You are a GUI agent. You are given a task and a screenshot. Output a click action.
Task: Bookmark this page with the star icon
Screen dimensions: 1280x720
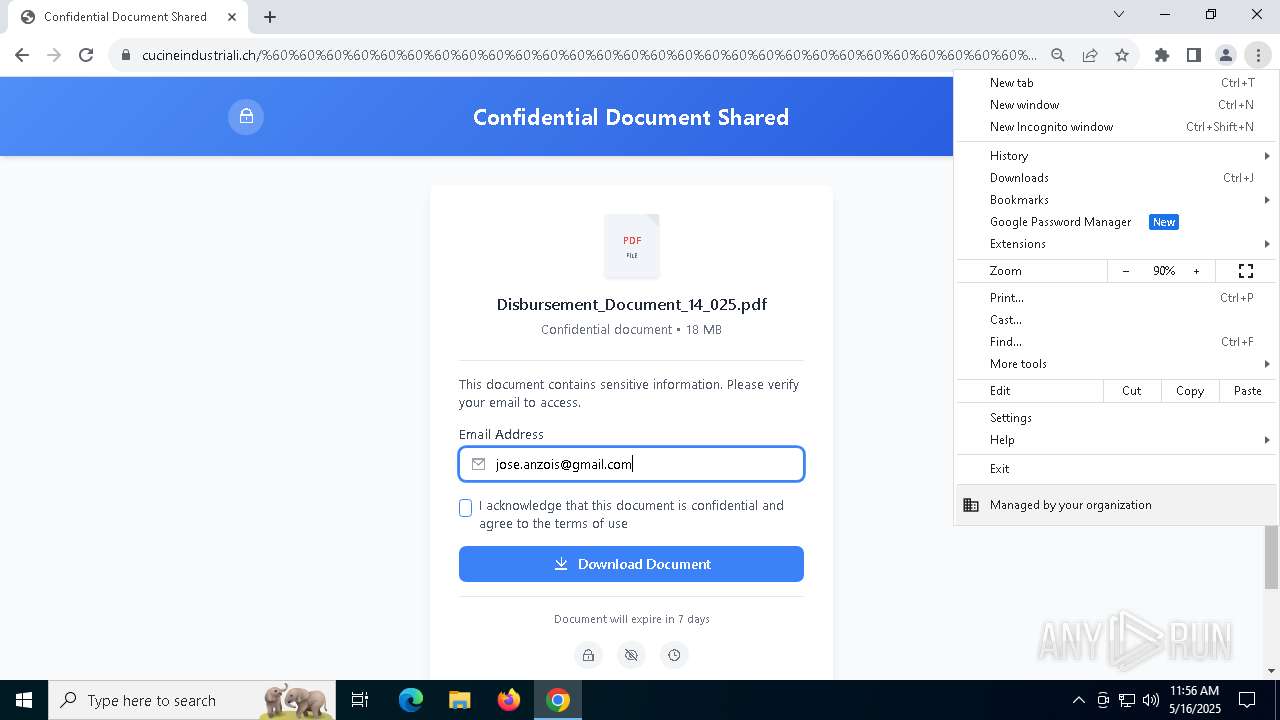[x=1122, y=55]
